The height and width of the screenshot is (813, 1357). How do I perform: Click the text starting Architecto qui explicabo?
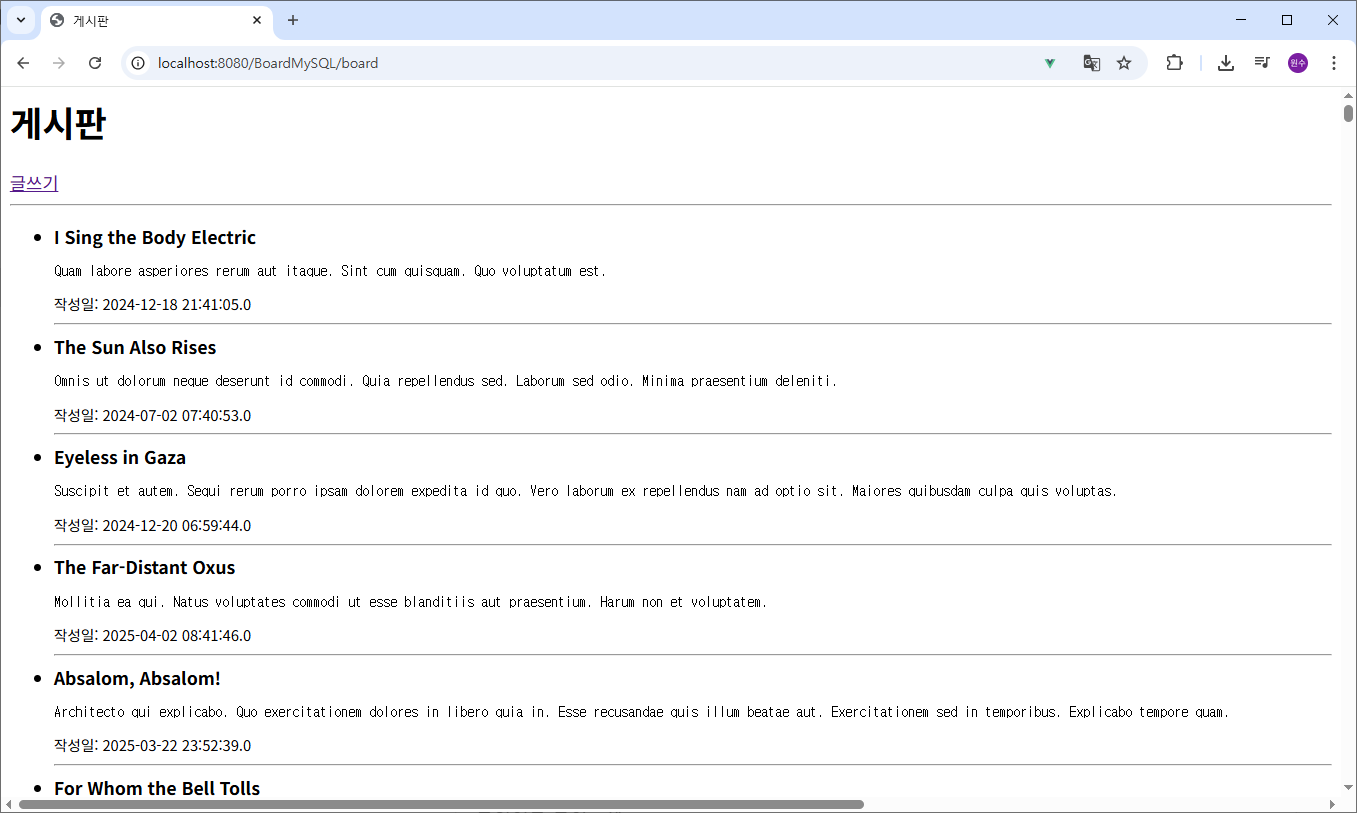tap(642, 712)
